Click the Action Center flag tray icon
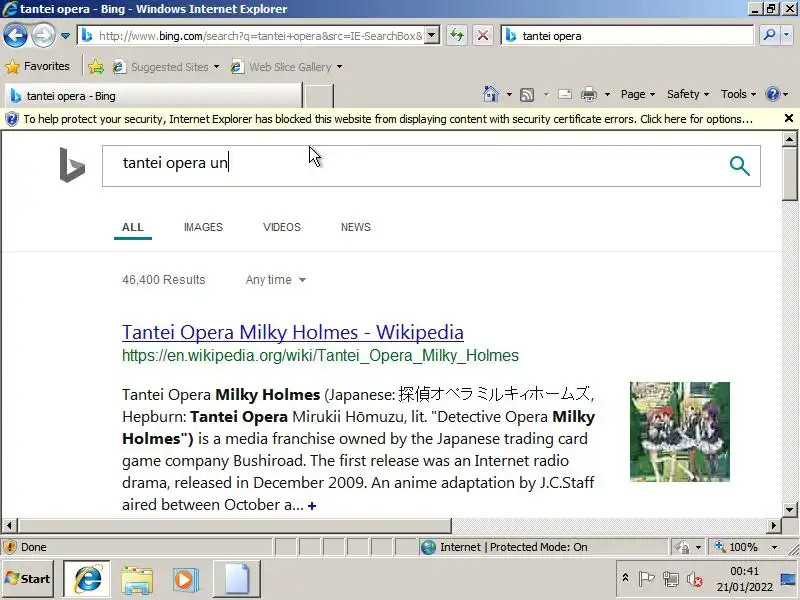Screen dimensions: 800x600 (646, 579)
